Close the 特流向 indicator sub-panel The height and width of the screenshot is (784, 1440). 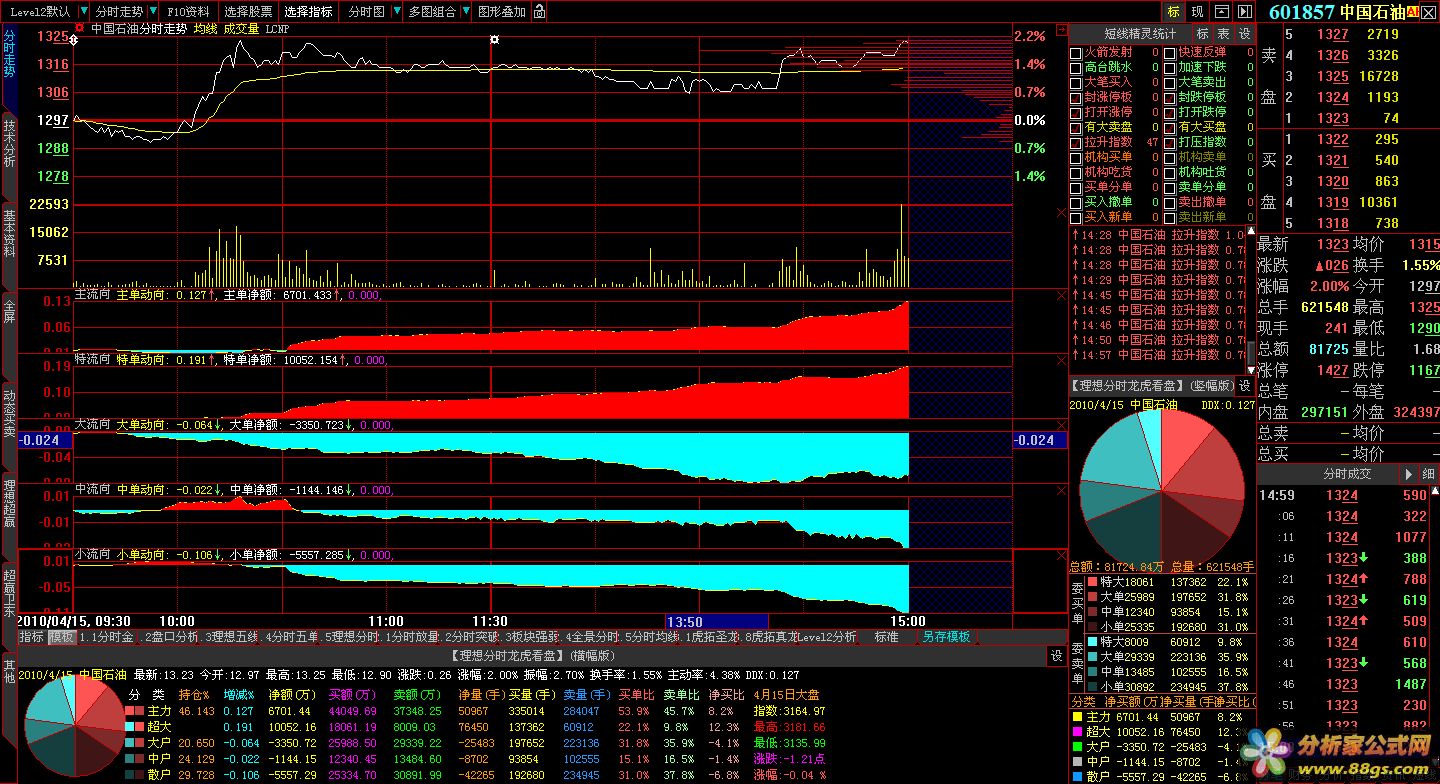tap(1061, 359)
